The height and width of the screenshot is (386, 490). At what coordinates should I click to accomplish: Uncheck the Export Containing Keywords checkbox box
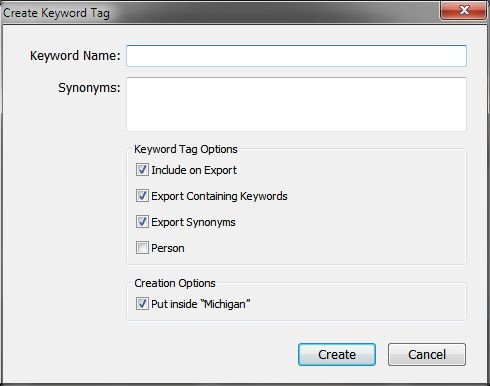click(142, 196)
